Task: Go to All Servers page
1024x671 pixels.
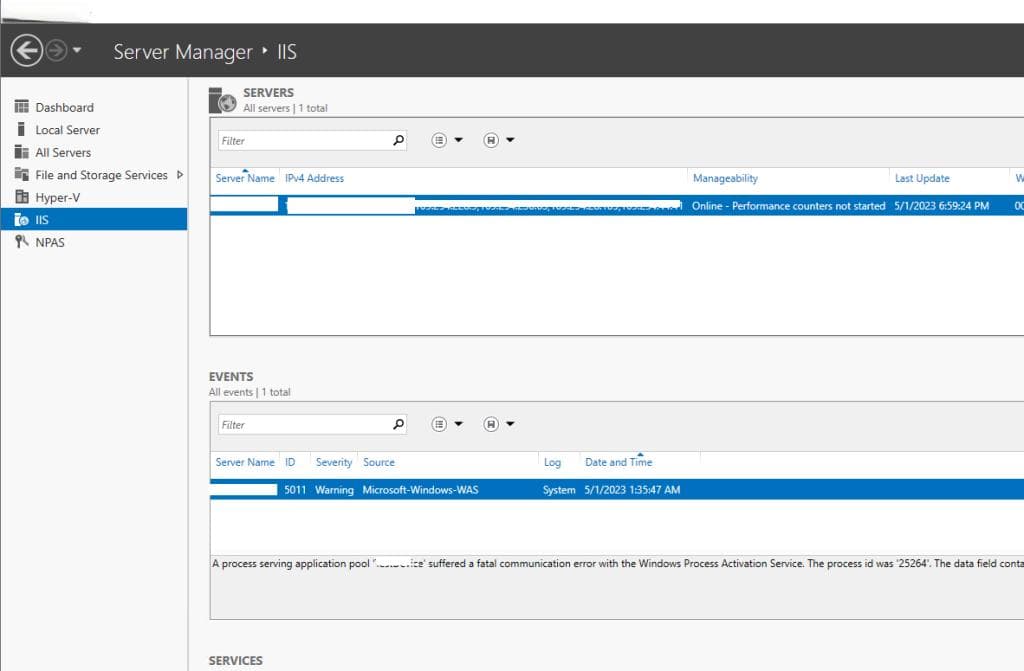Action: tap(63, 152)
